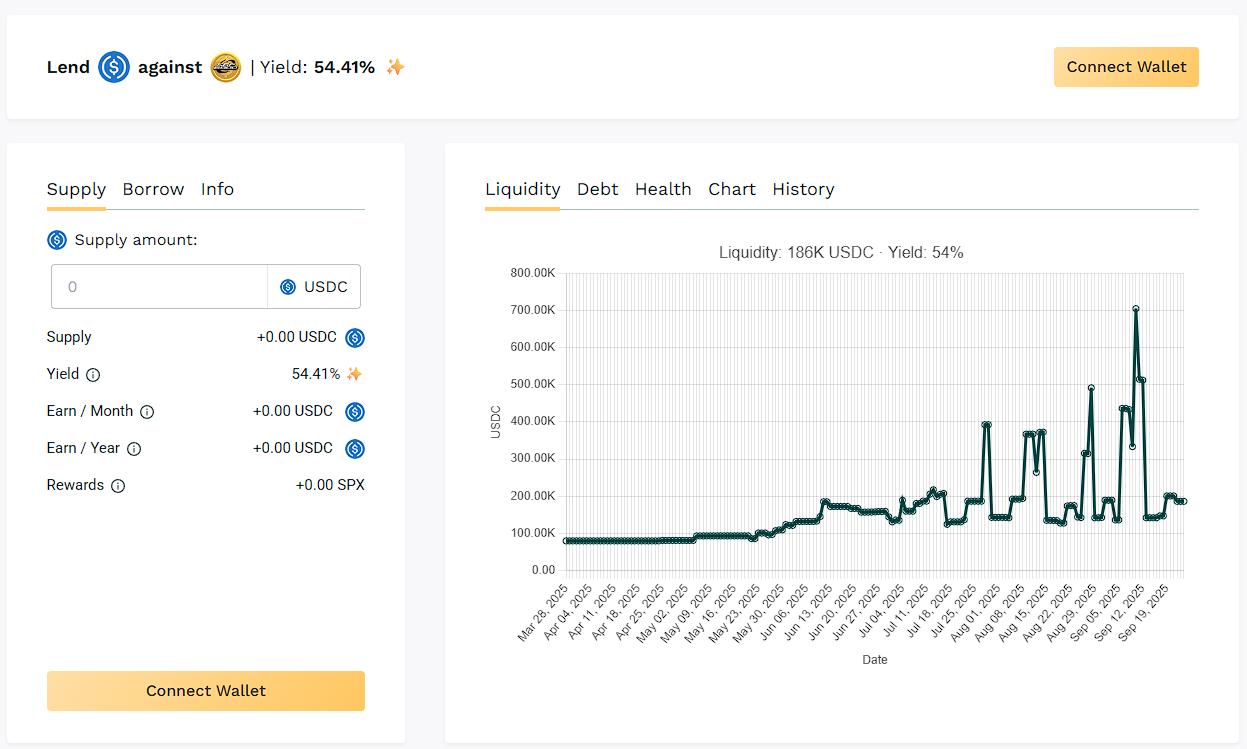Click the USDC coin icon in header
This screenshot has height=749, width=1247.
tap(114, 67)
